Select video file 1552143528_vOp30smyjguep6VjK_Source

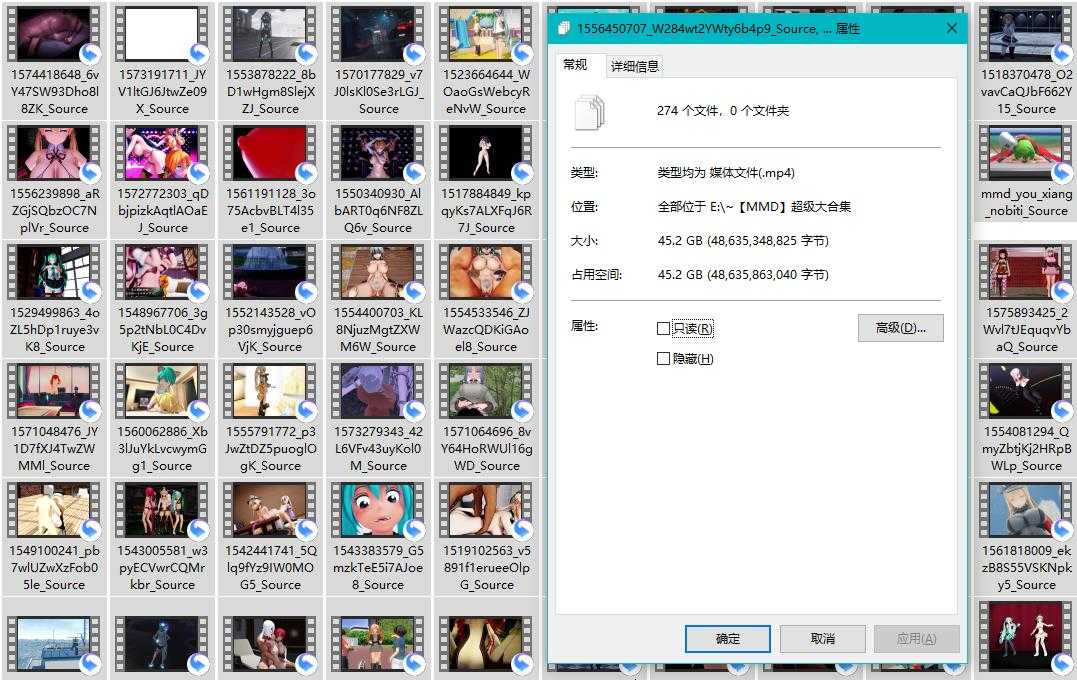coord(270,299)
